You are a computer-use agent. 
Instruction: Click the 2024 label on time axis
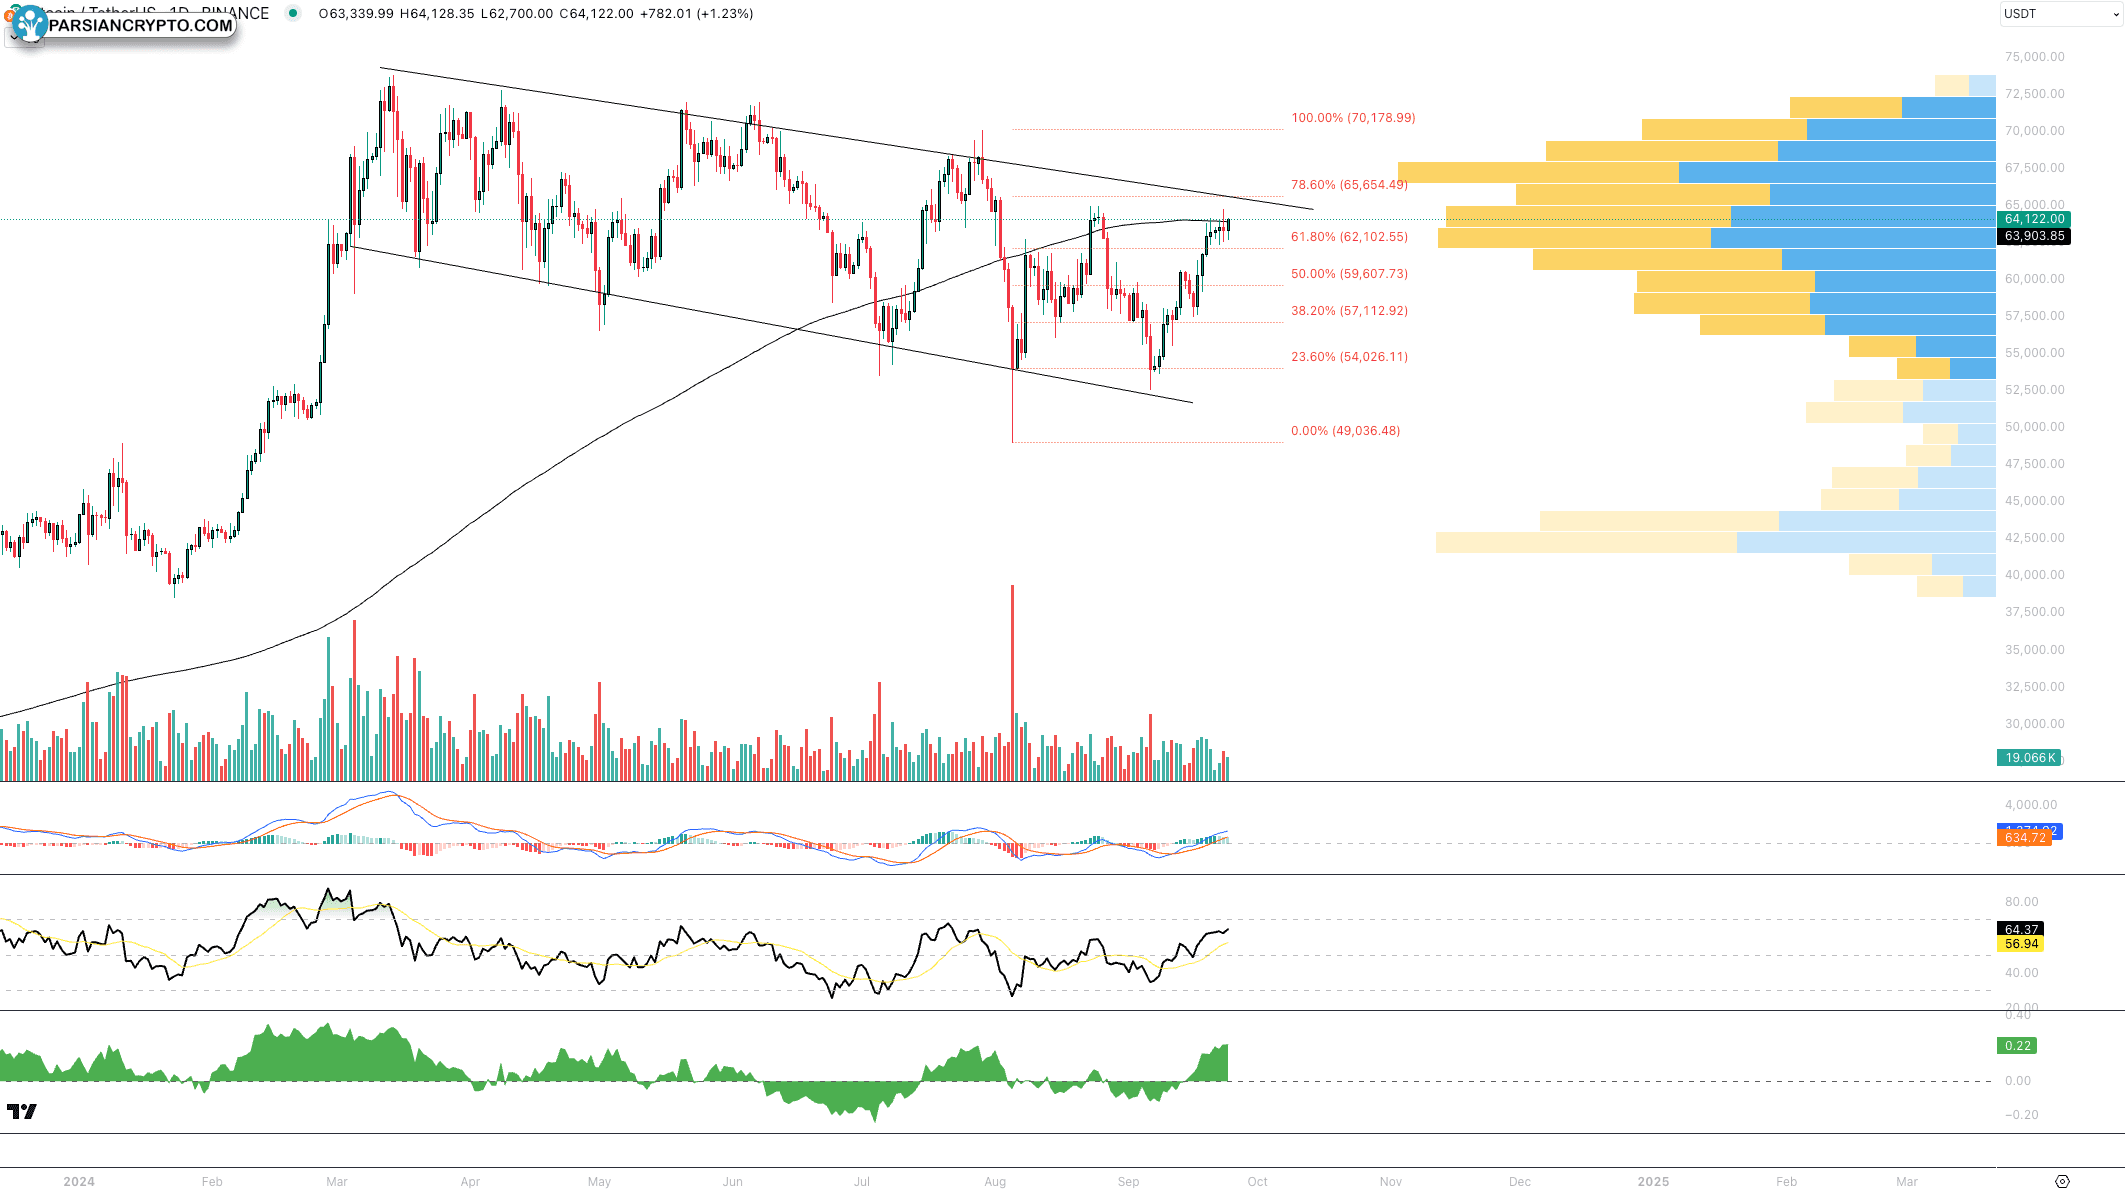pyautogui.click(x=79, y=1181)
